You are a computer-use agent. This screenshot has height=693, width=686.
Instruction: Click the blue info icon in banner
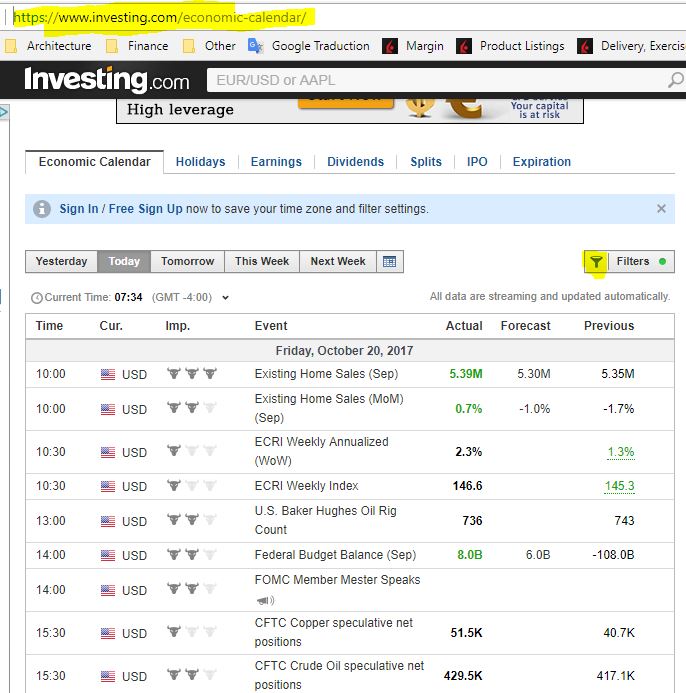(x=42, y=209)
